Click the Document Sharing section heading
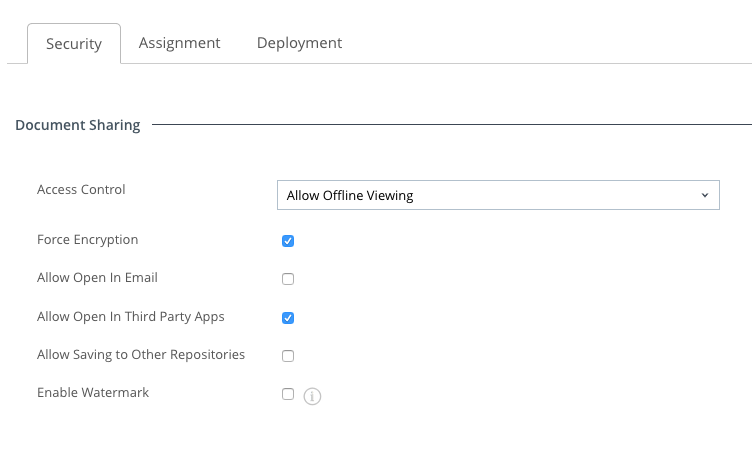This screenshot has height=451, width=752. 77,126
